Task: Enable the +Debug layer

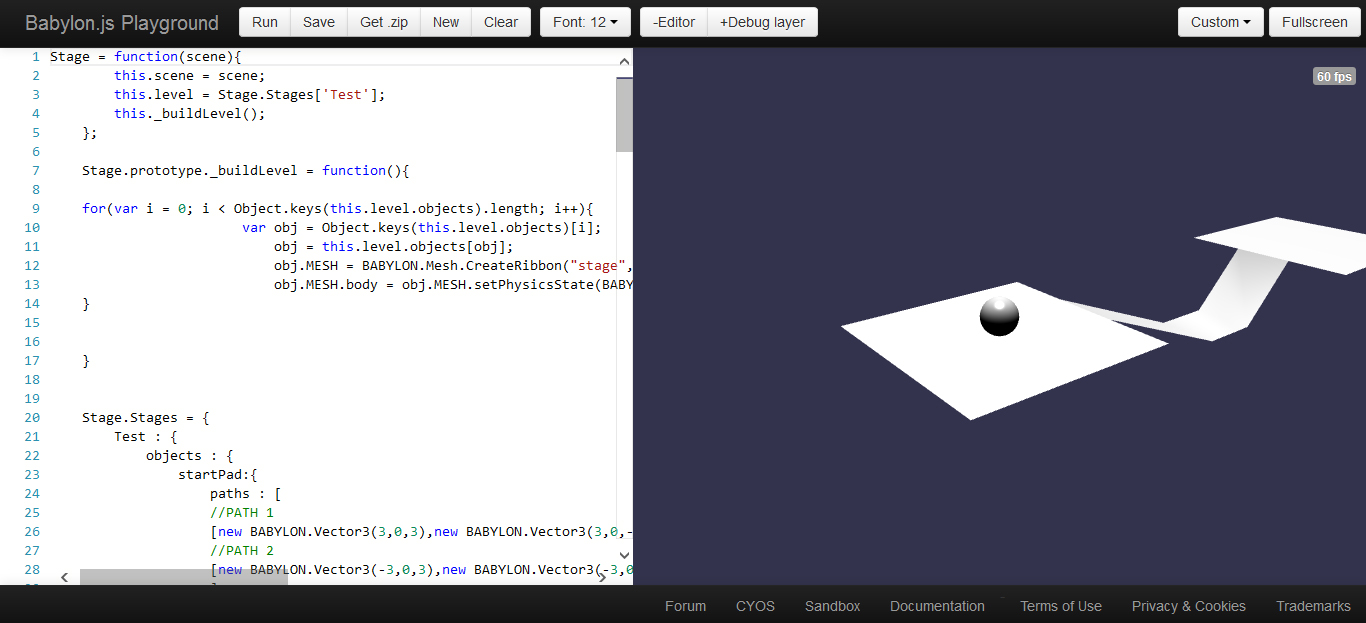Action: click(x=762, y=22)
